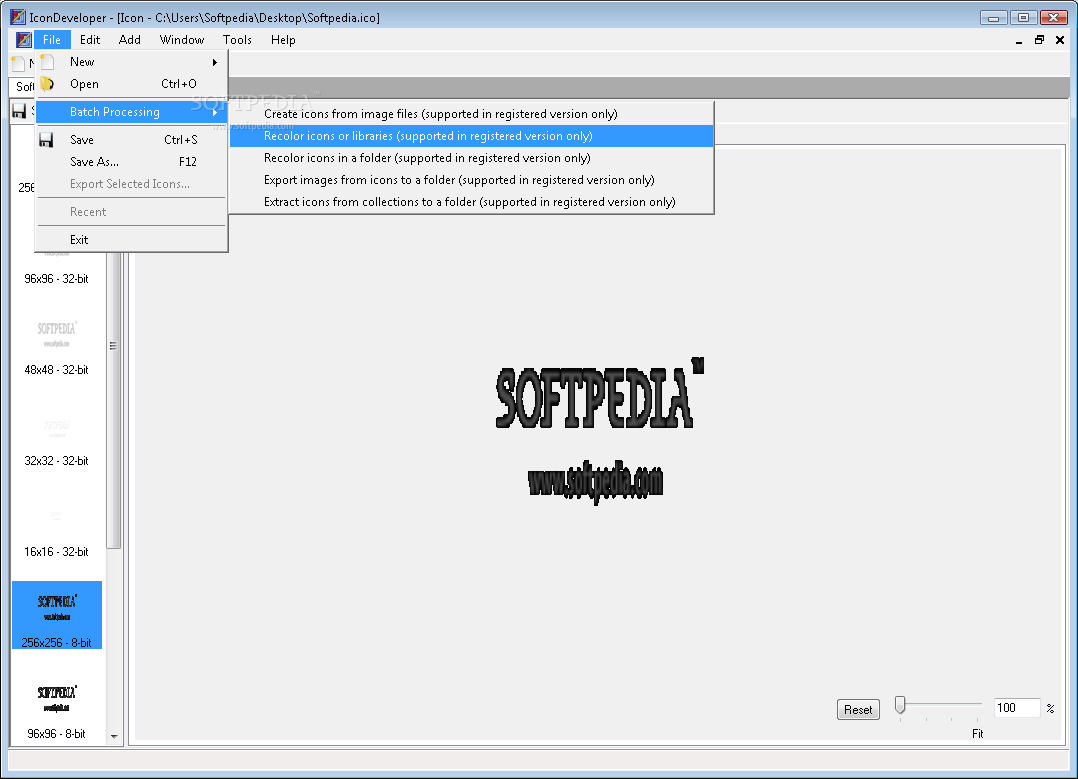Screen dimensions: 1078x779
Task: Click the floppy save icon in the icon list toolbar
Action: pos(19,111)
